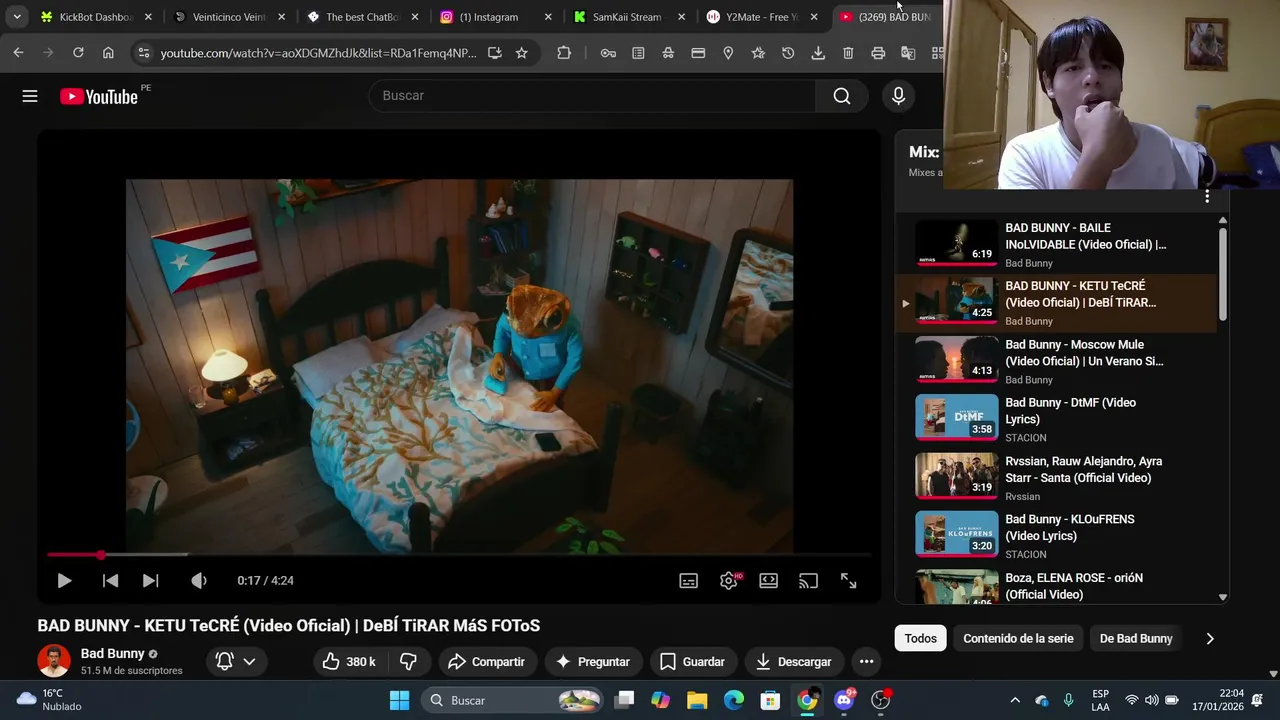The height and width of the screenshot is (720, 1280).
Task: Seek on the video progress bar
Action: (x=459, y=554)
